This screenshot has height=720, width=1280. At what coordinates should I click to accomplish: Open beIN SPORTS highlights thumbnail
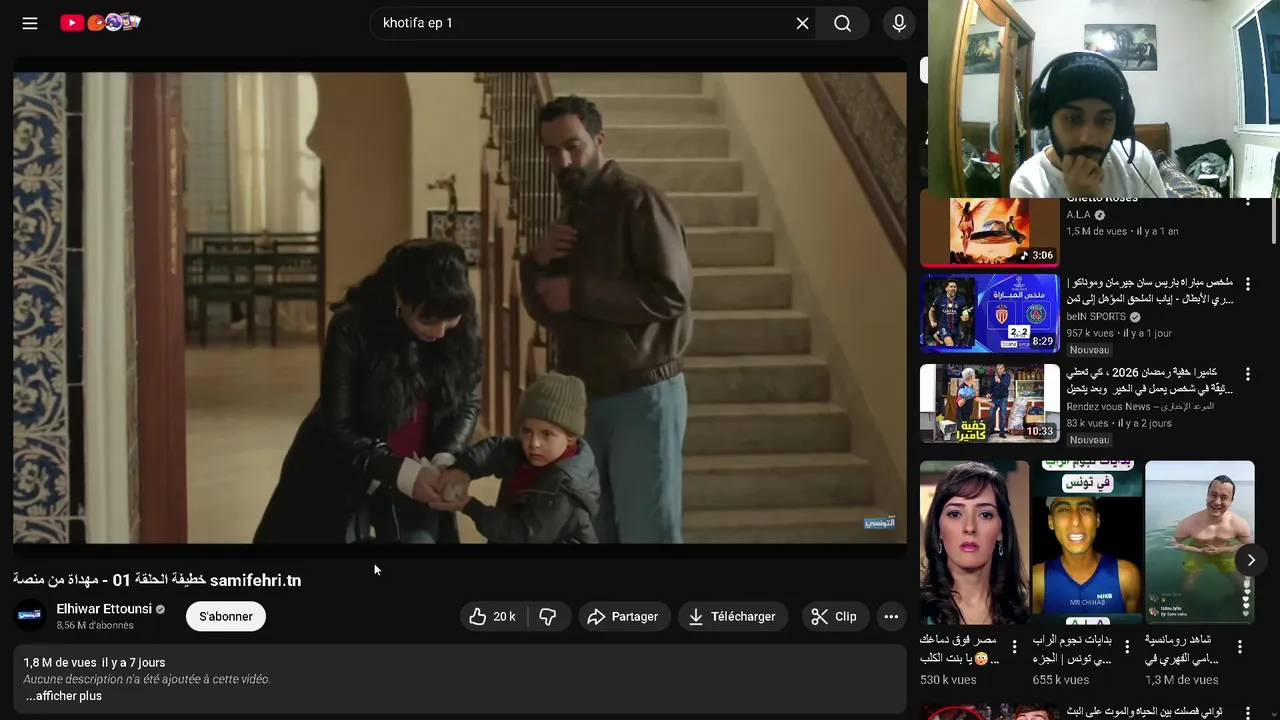[989, 313]
